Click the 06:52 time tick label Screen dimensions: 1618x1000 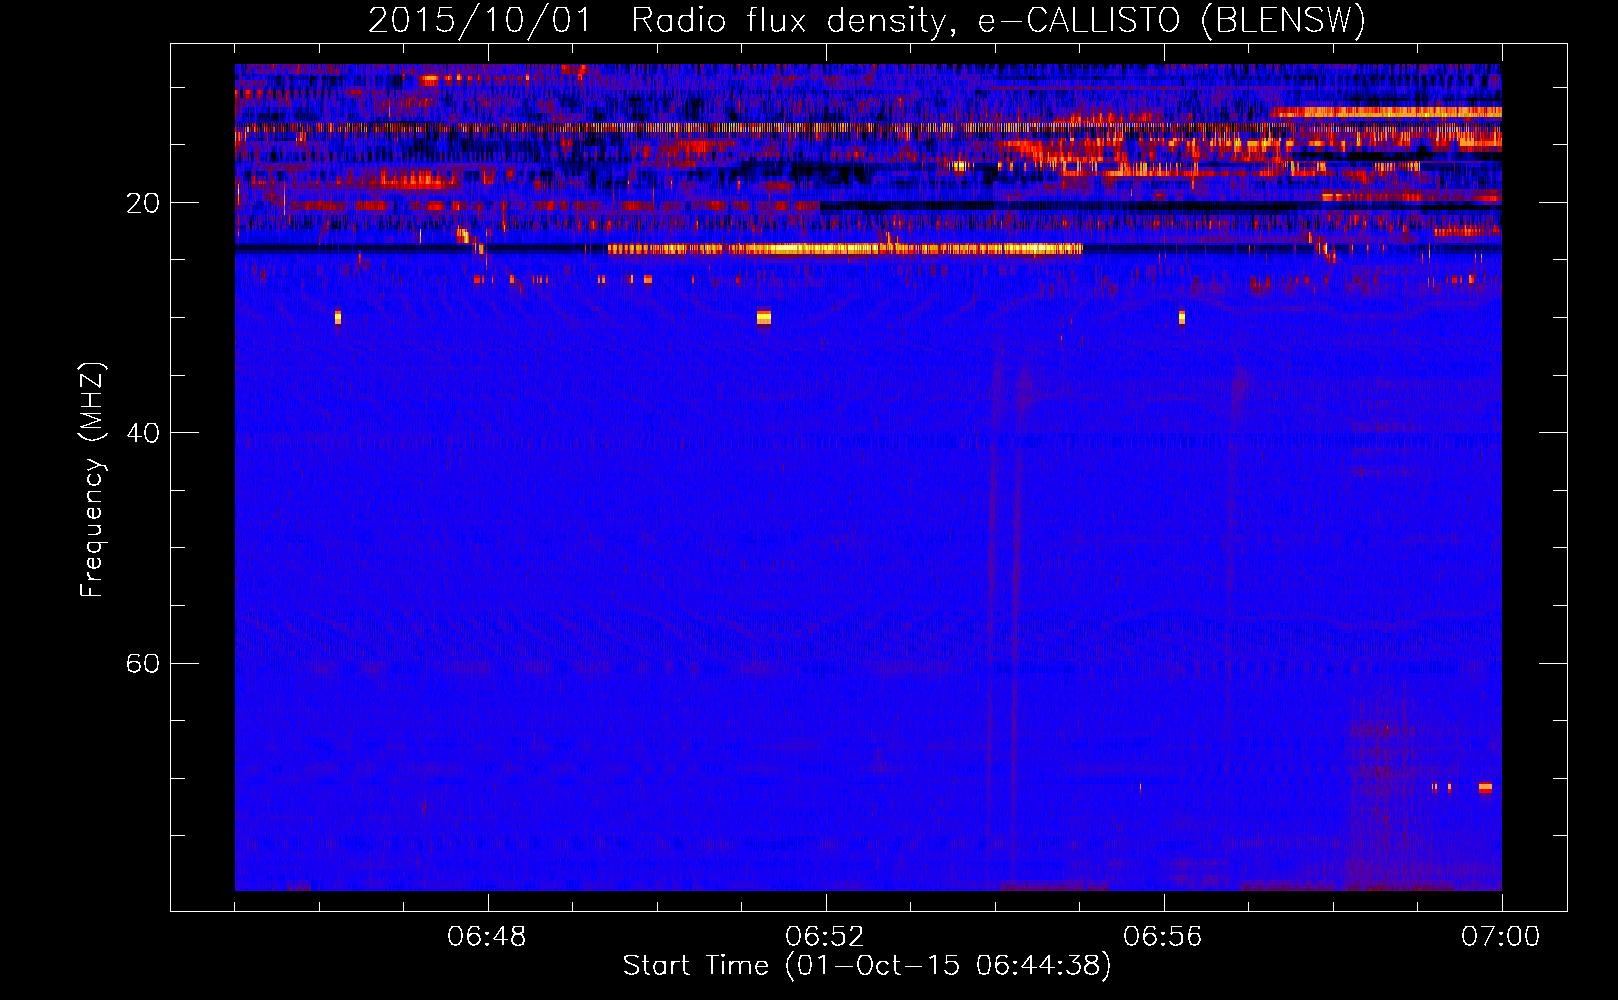tap(825, 937)
